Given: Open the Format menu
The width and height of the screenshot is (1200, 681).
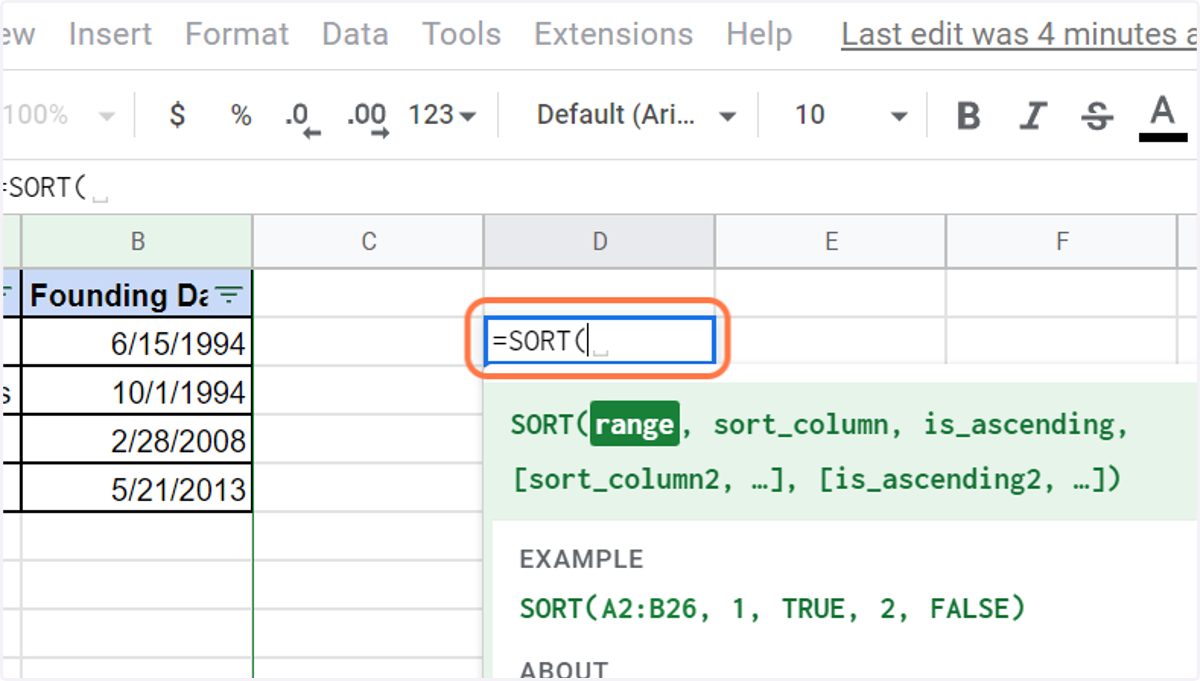Looking at the screenshot, I should (237, 34).
